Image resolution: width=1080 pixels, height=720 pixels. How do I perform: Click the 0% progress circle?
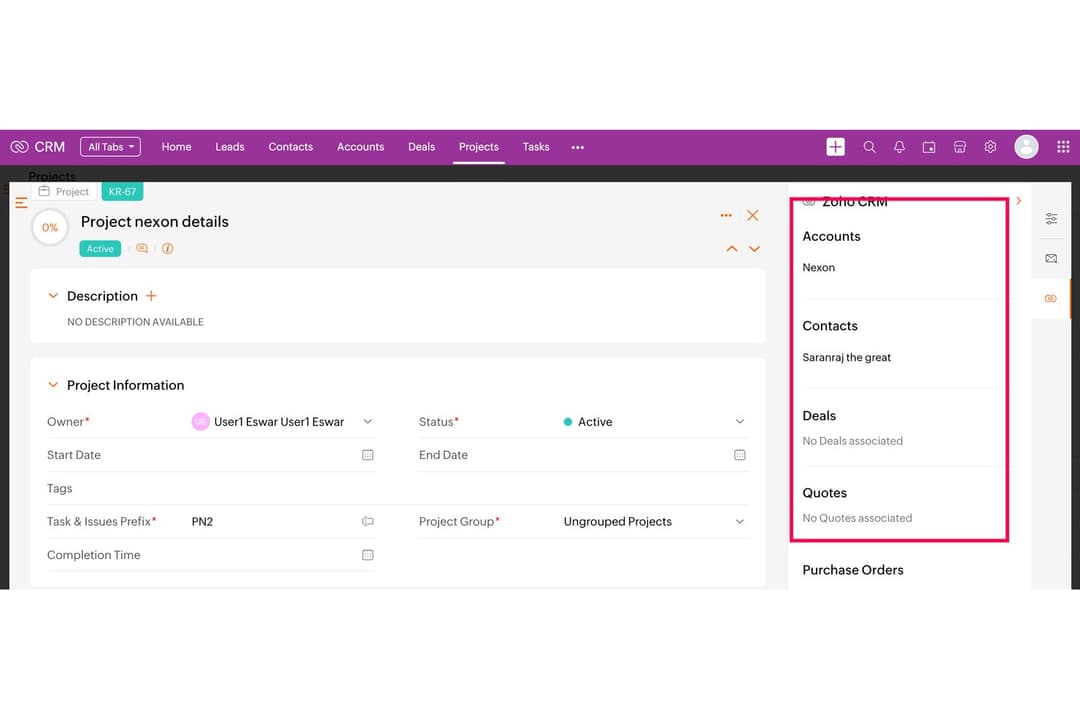tap(50, 227)
